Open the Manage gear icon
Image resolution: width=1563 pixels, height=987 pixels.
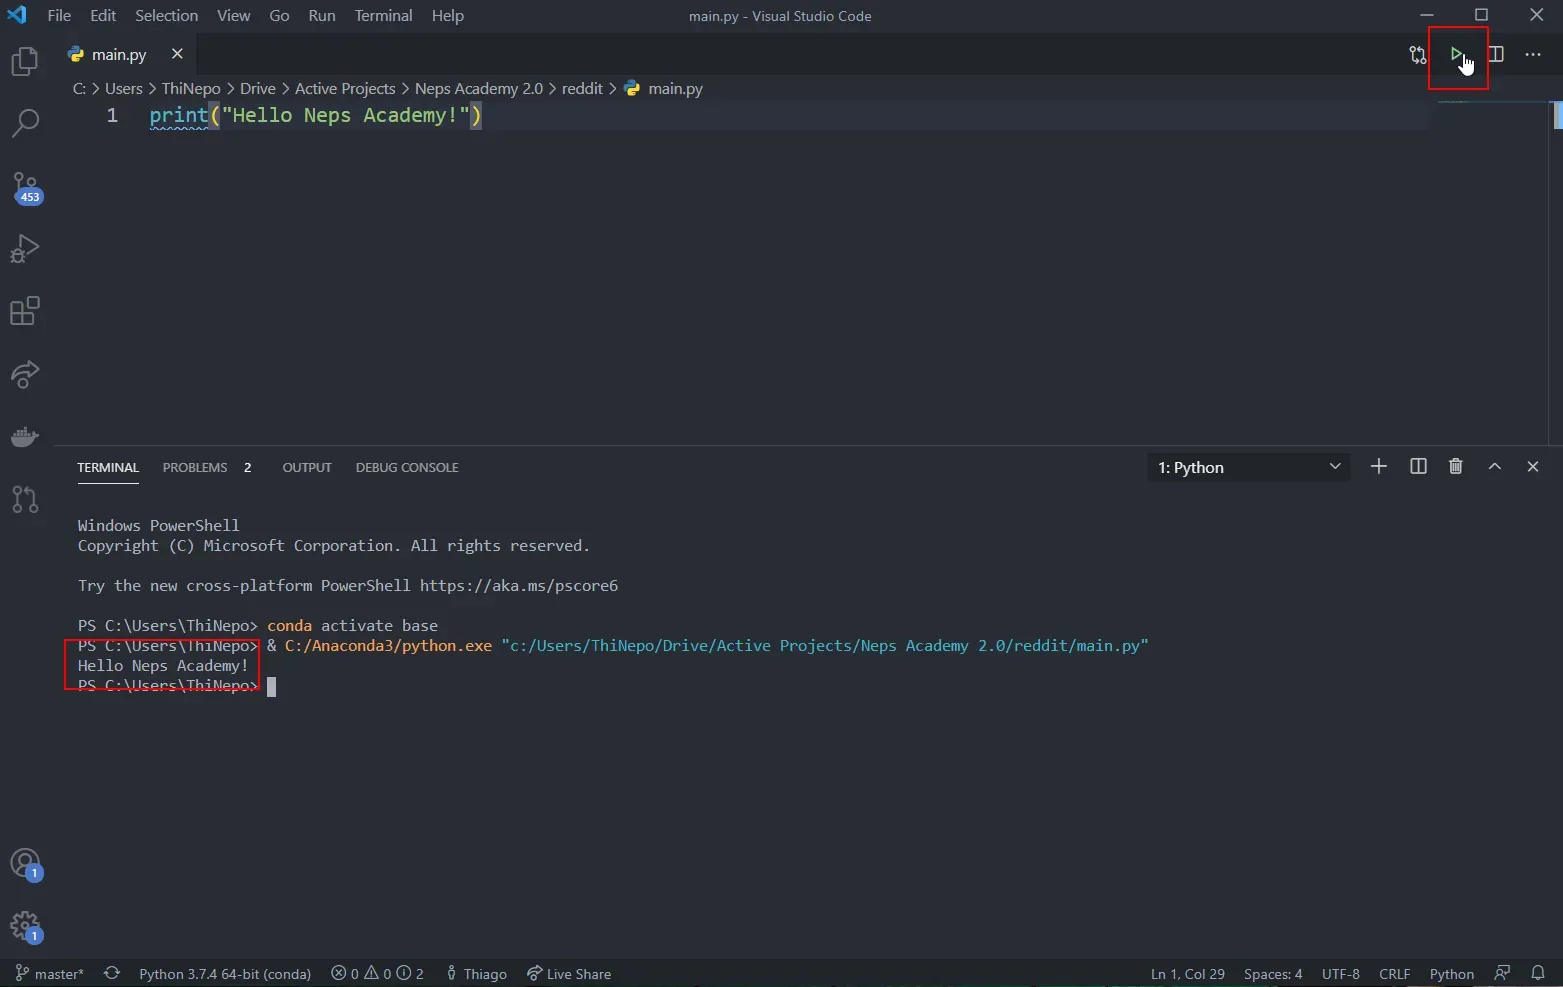click(x=25, y=927)
